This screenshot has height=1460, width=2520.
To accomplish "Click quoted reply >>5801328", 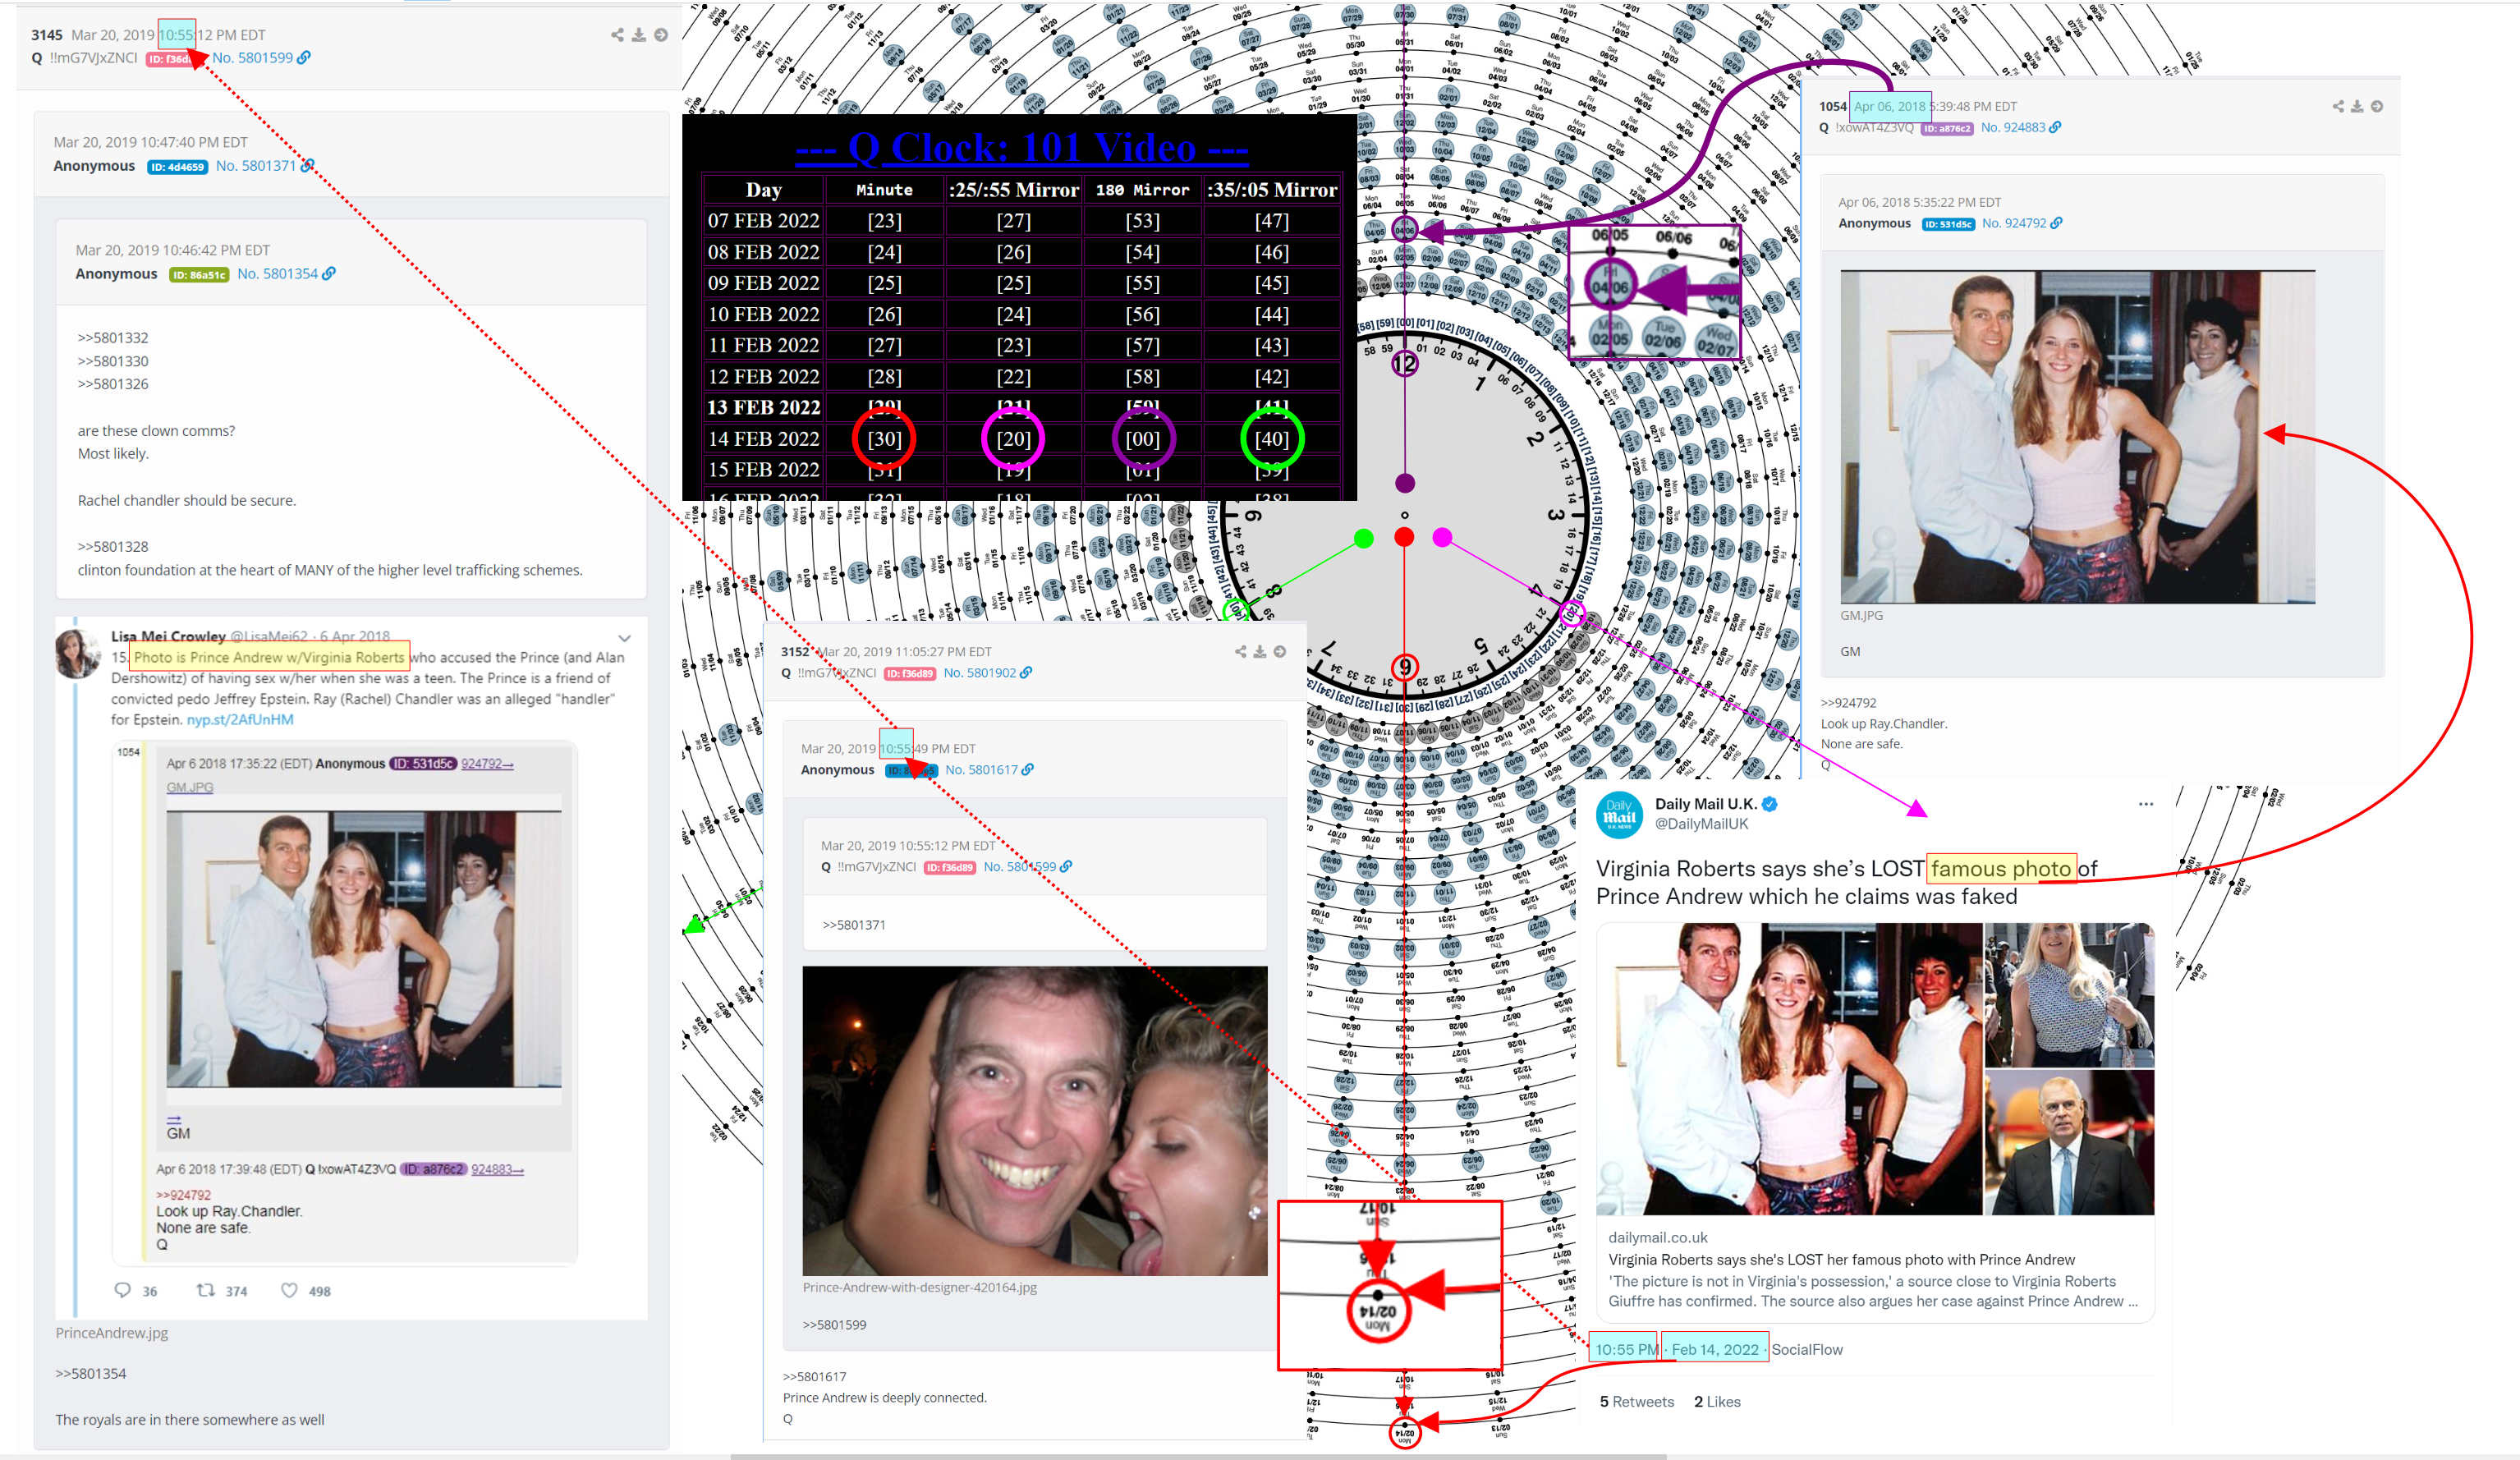I will tap(113, 547).
